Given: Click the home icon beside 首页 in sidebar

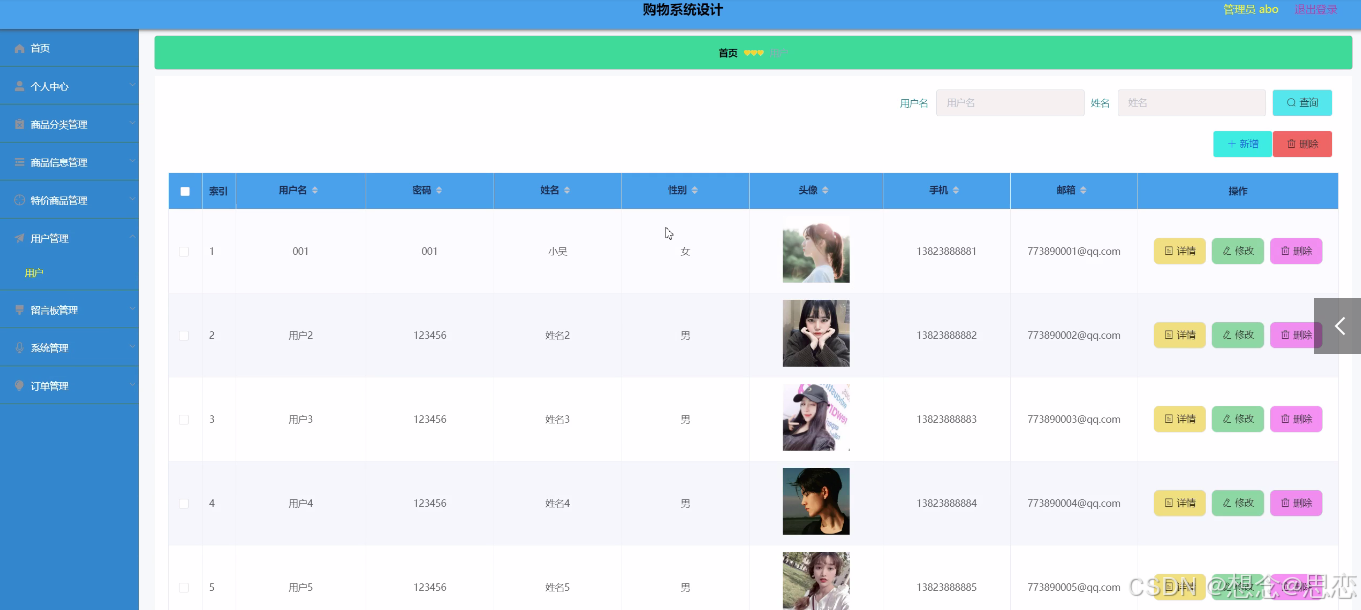Looking at the screenshot, I should coord(19,48).
